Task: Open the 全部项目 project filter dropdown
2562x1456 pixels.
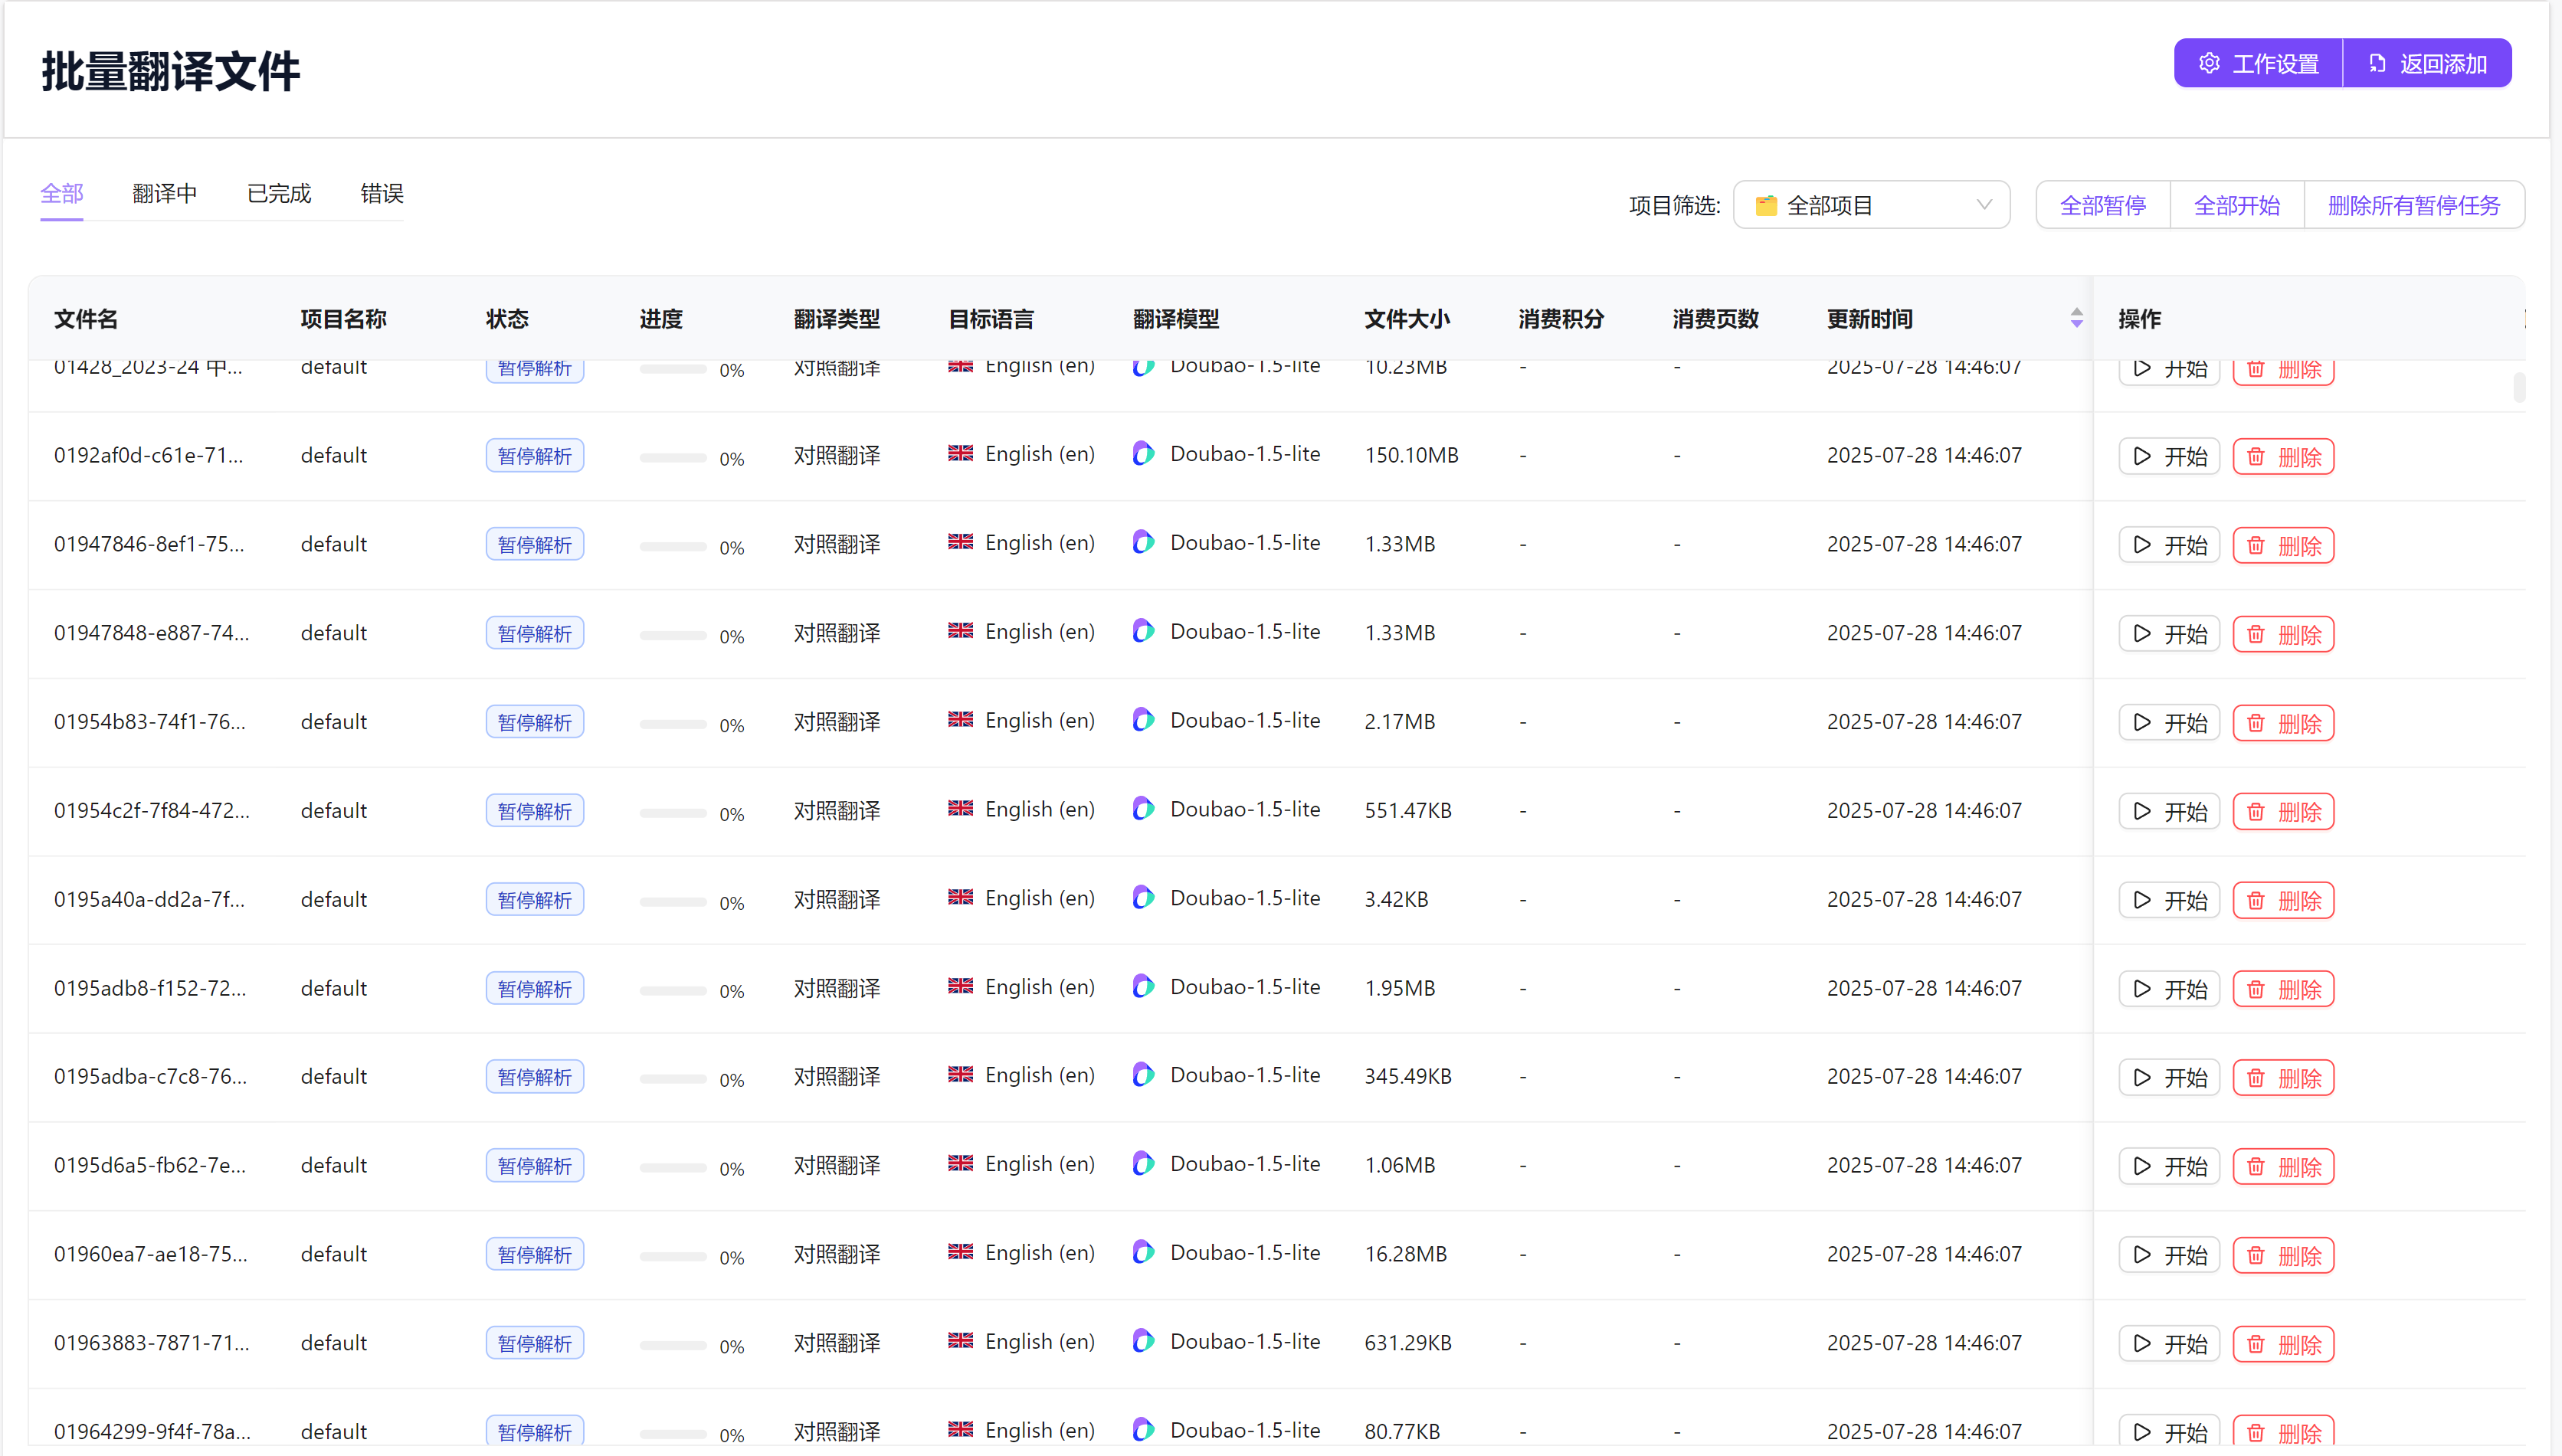Action: (x=1872, y=206)
